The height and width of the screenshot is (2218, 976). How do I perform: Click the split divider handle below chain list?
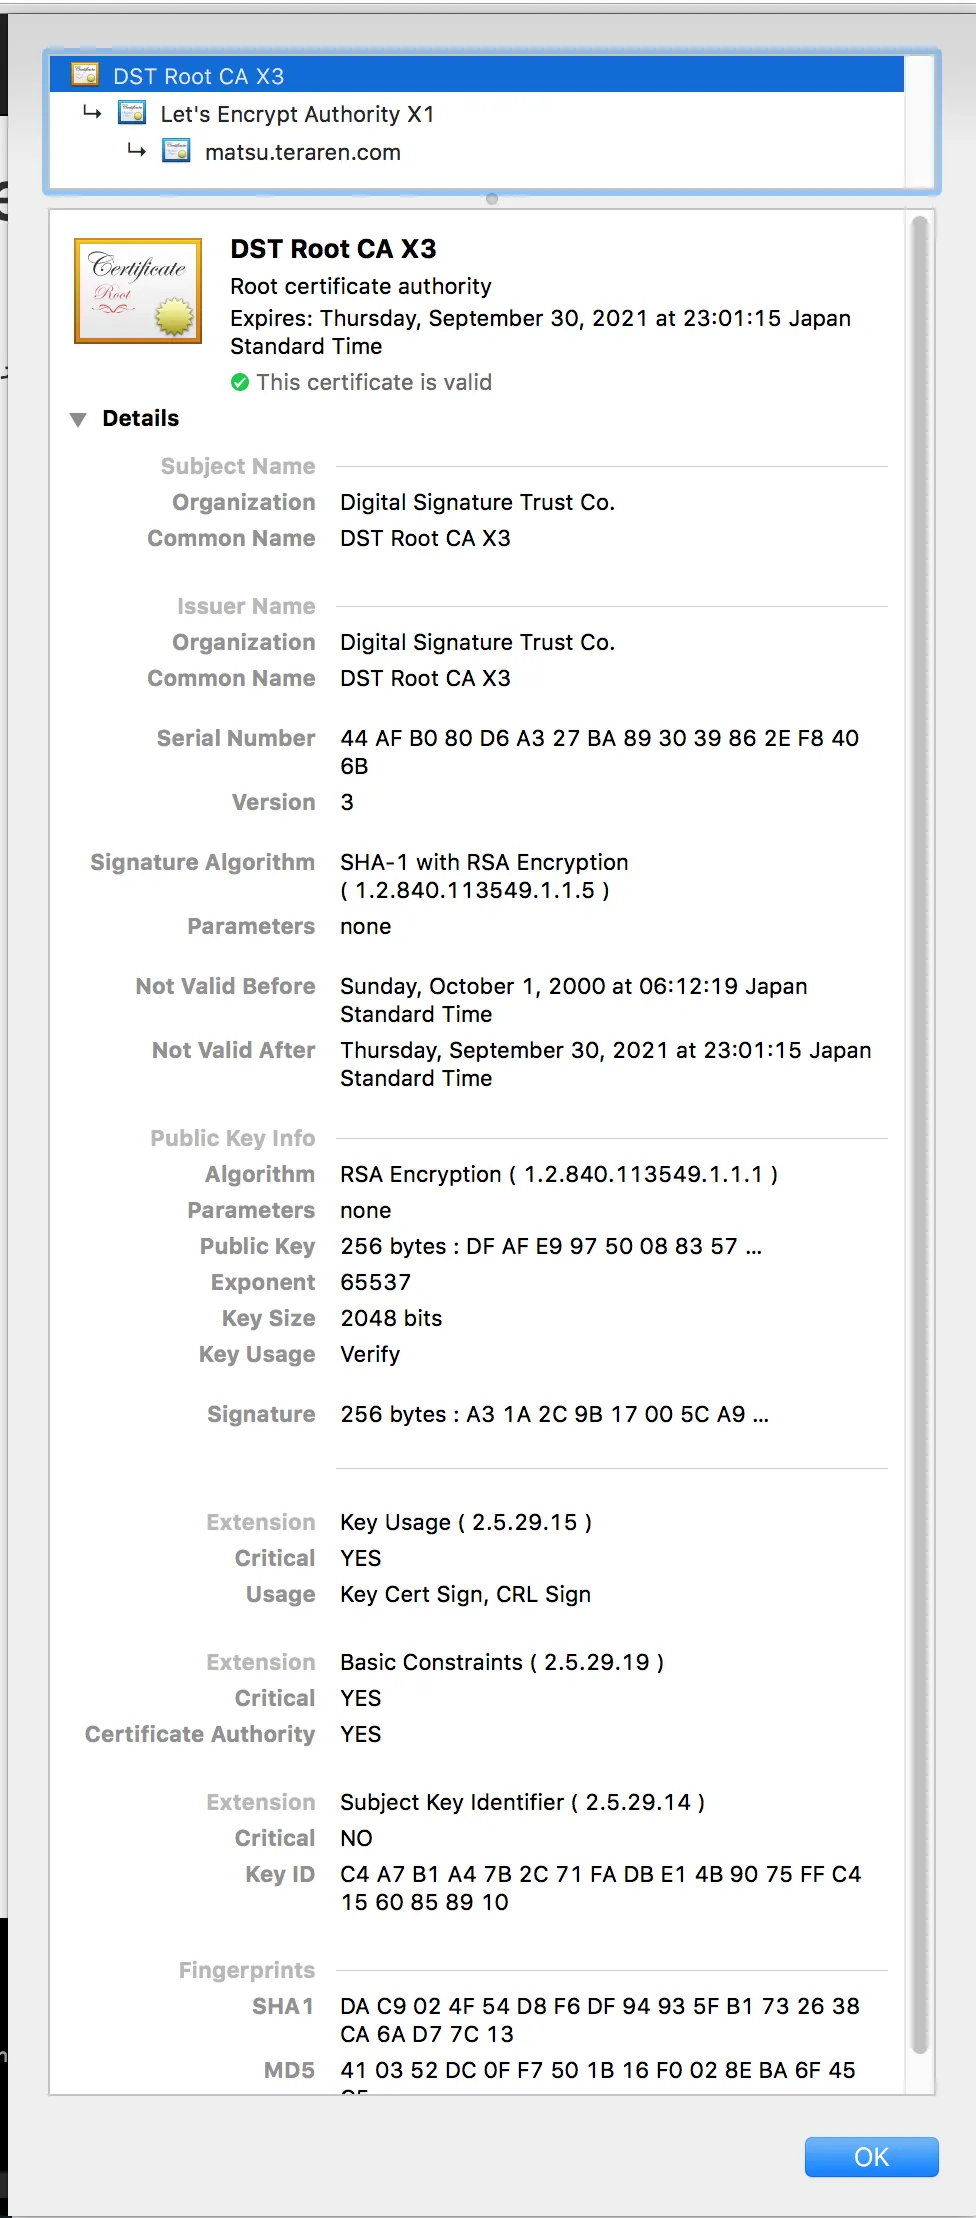click(x=492, y=199)
